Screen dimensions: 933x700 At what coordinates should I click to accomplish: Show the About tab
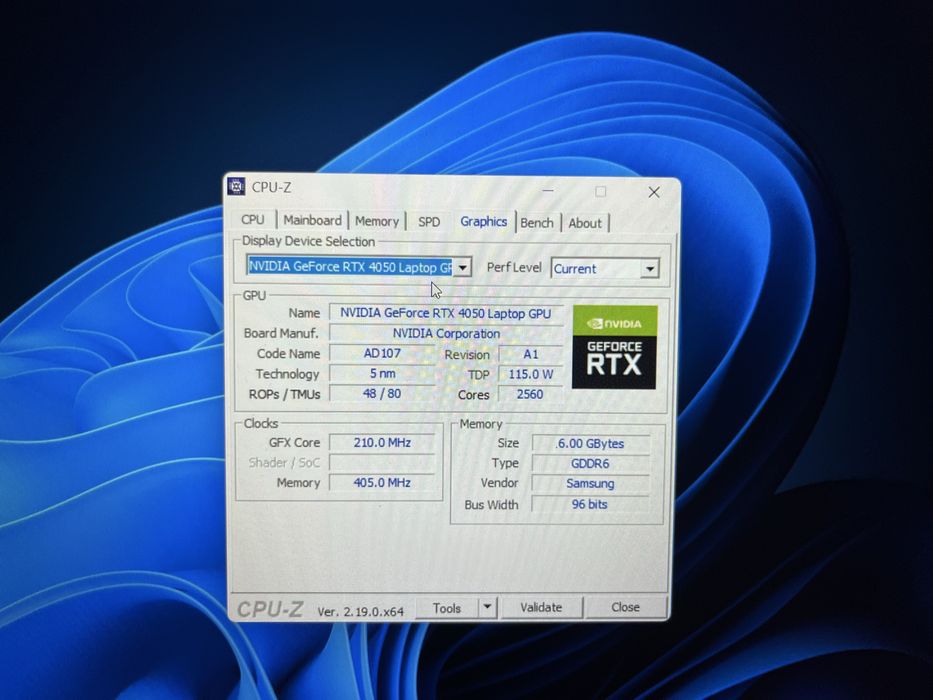[585, 223]
